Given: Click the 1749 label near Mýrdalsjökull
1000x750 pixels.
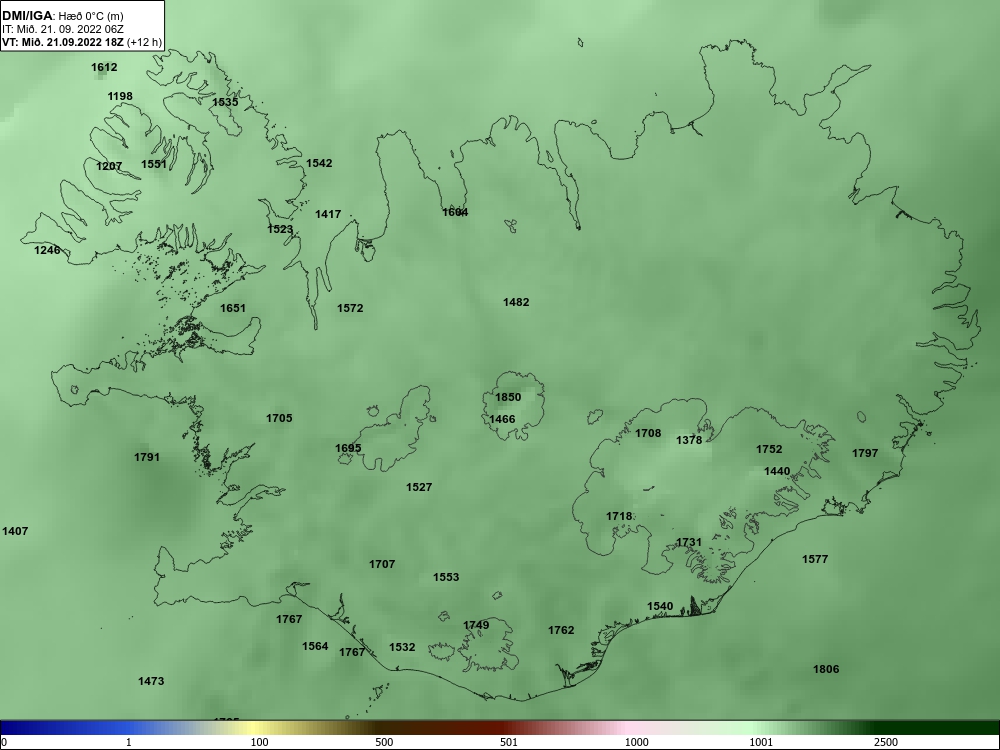Looking at the screenshot, I should pyautogui.click(x=476, y=625).
